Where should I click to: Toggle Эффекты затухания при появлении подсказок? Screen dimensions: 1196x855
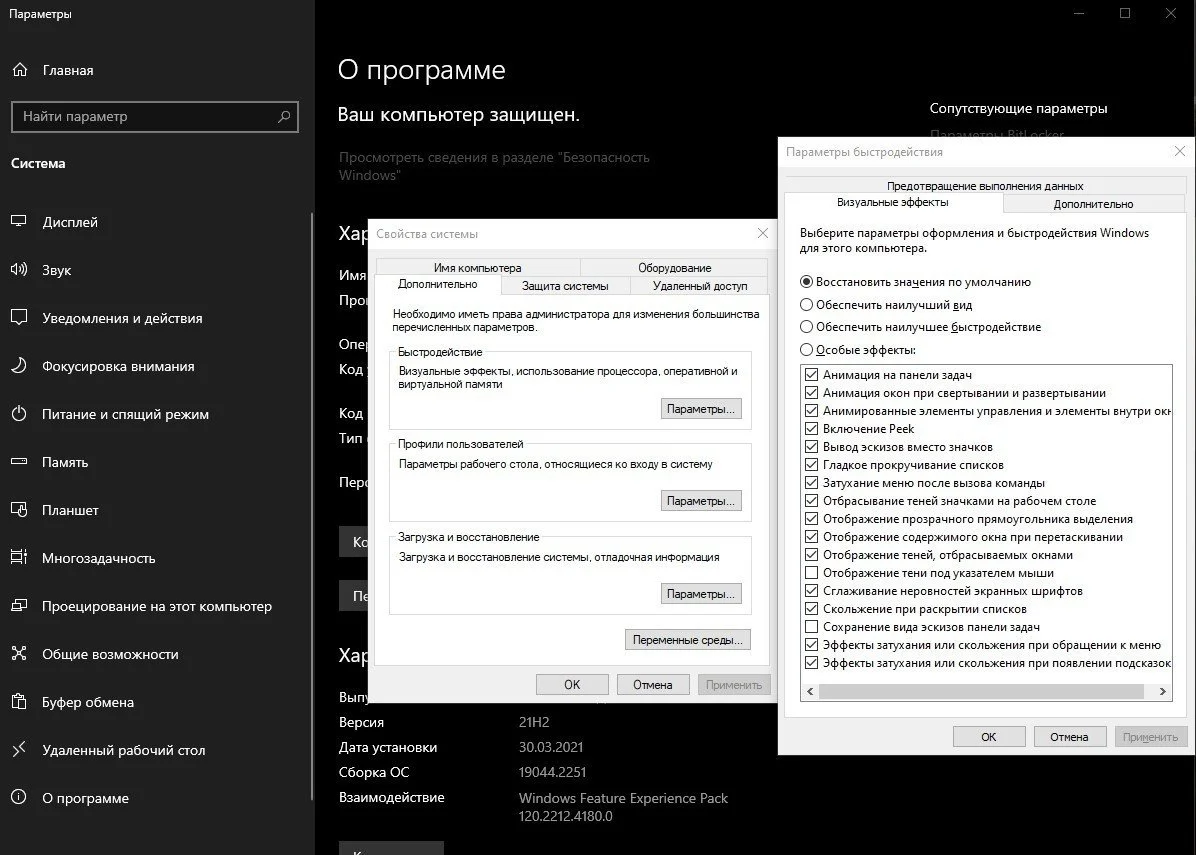(x=812, y=663)
